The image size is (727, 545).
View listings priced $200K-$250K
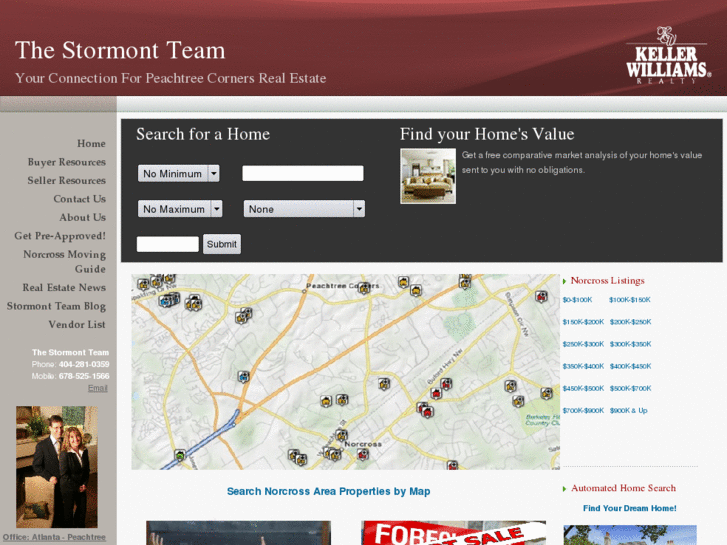click(631, 322)
